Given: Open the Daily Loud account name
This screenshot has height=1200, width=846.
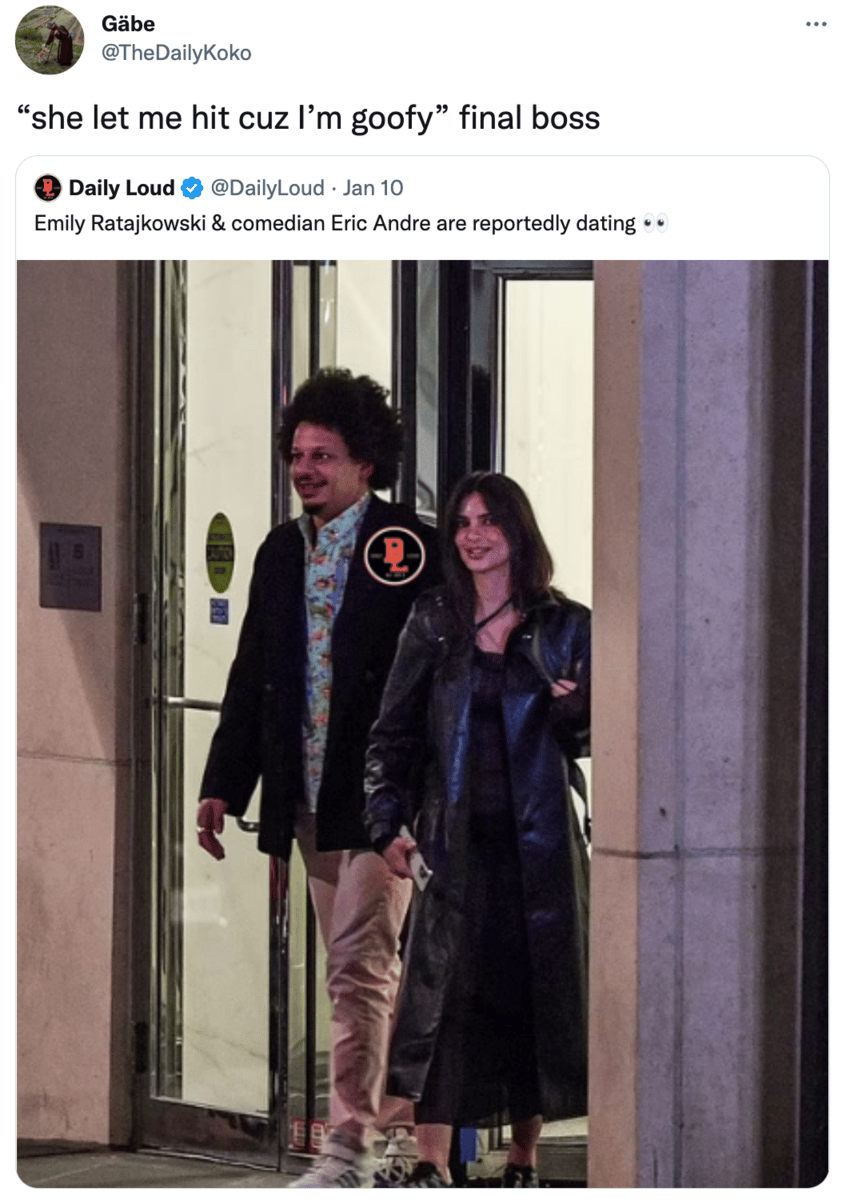Looking at the screenshot, I should coord(121,188).
